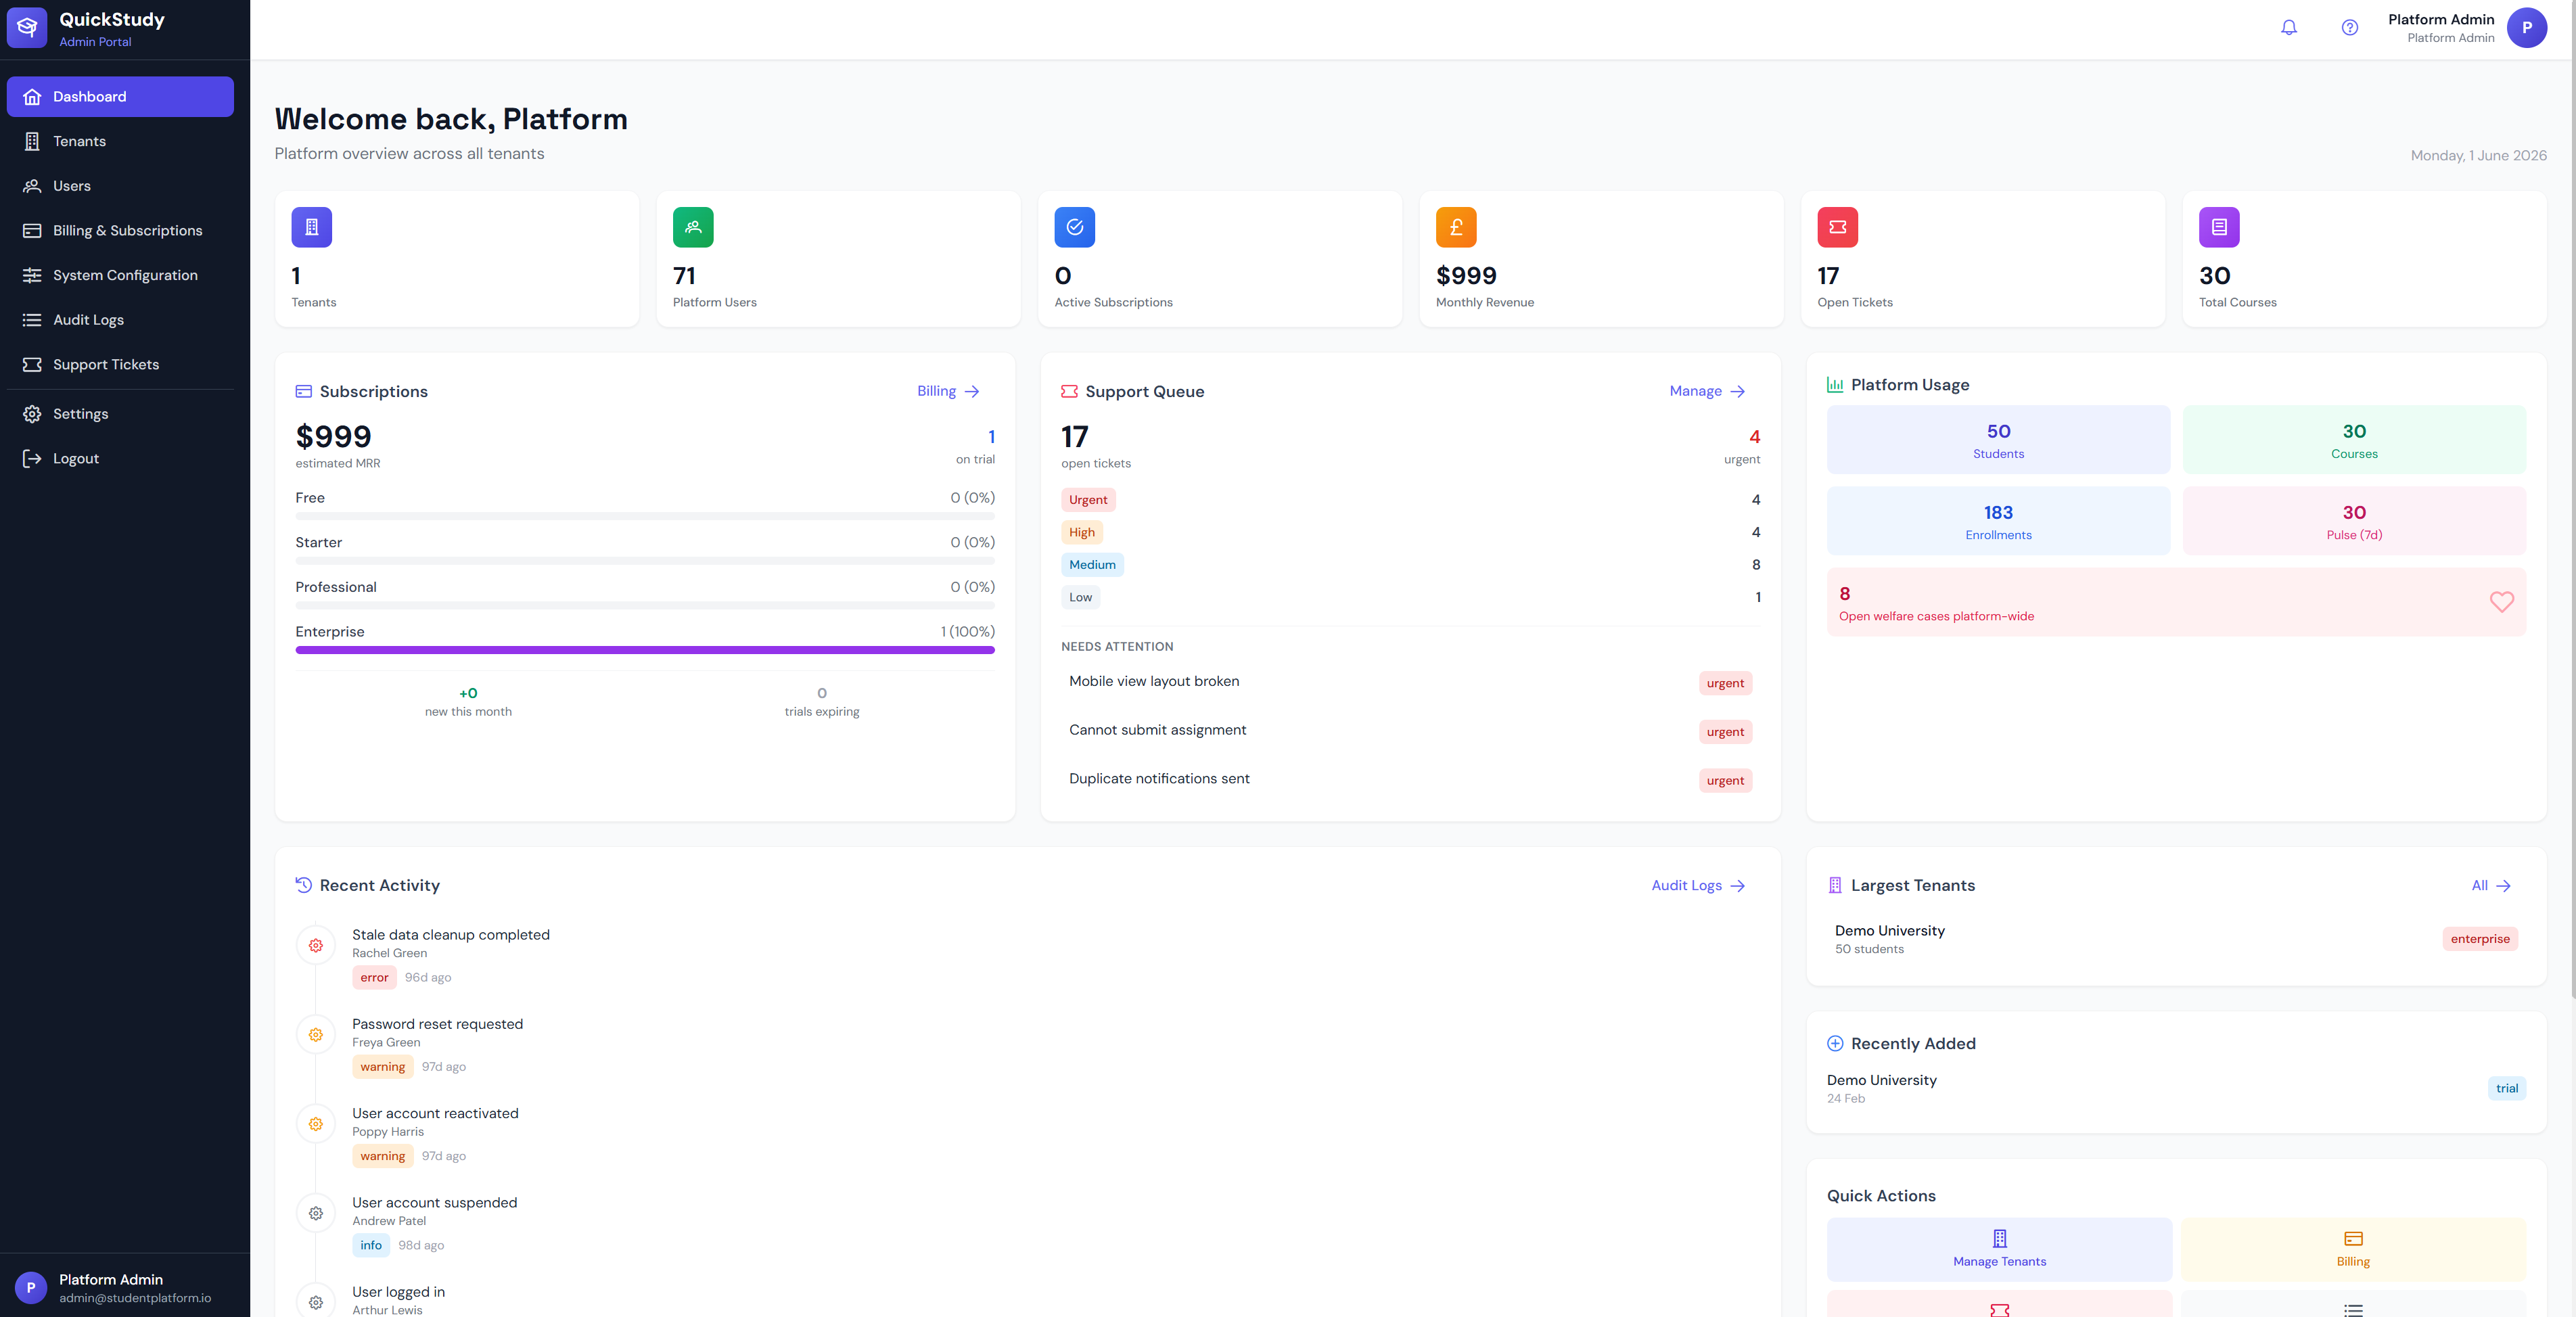2576x1317 pixels.
Task: Click the Students usage tile showing 50
Action: point(1999,440)
